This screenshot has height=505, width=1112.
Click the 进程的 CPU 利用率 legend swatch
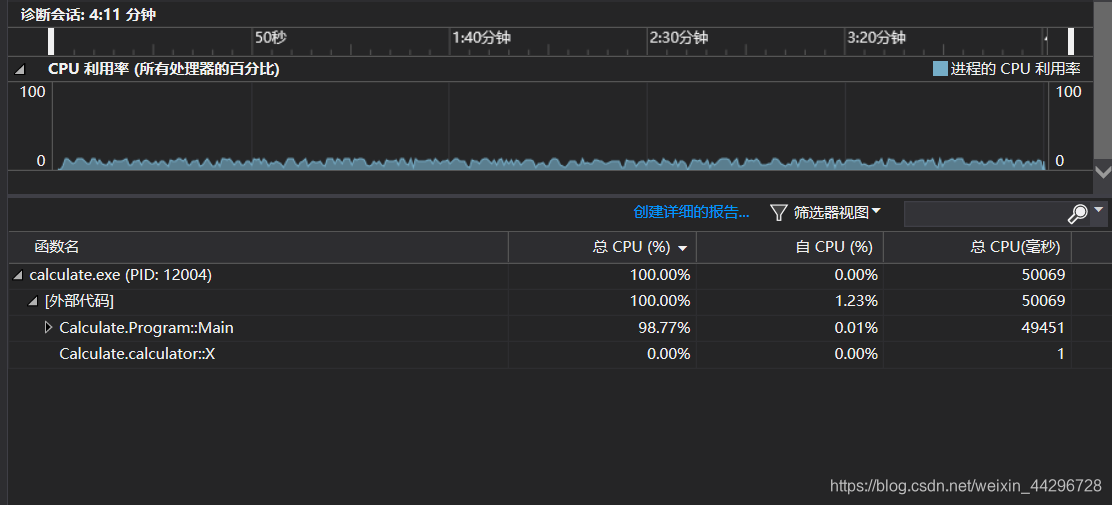(x=940, y=69)
